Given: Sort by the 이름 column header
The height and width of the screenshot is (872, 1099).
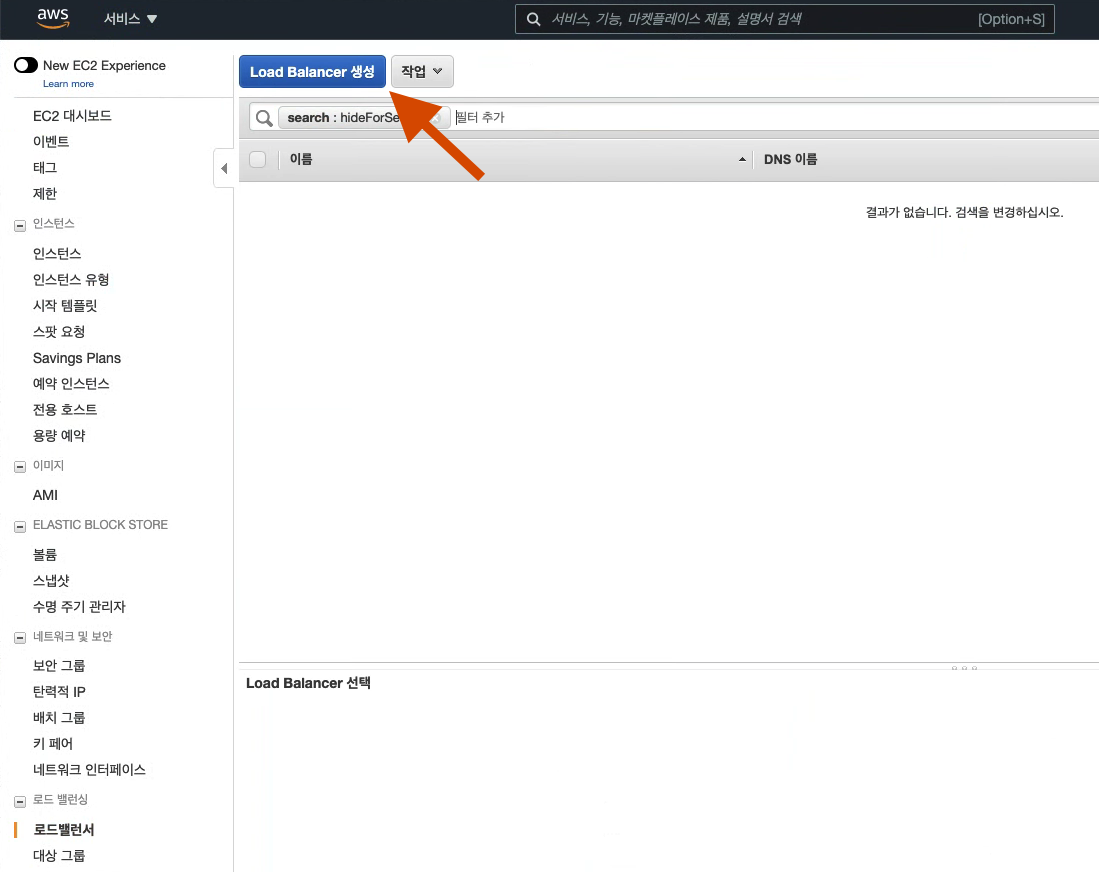Looking at the screenshot, I should tap(301, 159).
